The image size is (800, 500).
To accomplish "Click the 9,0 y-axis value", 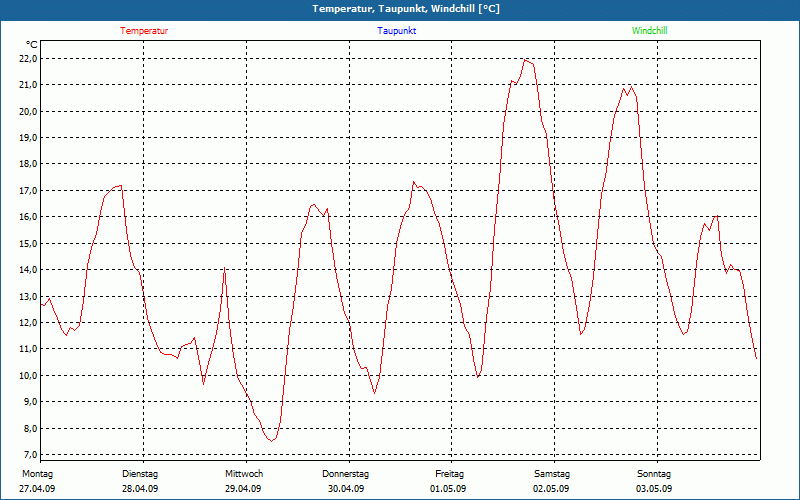I will (30, 402).
